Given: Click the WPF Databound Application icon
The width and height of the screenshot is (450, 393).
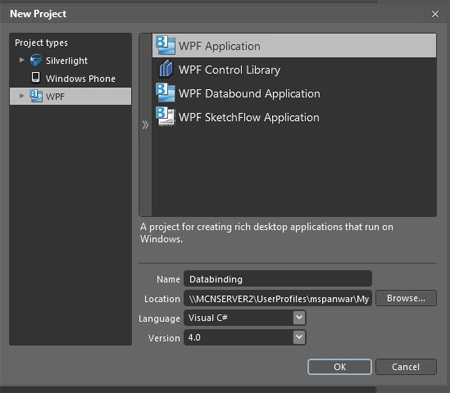Looking at the screenshot, I should (x=165, y=93).
